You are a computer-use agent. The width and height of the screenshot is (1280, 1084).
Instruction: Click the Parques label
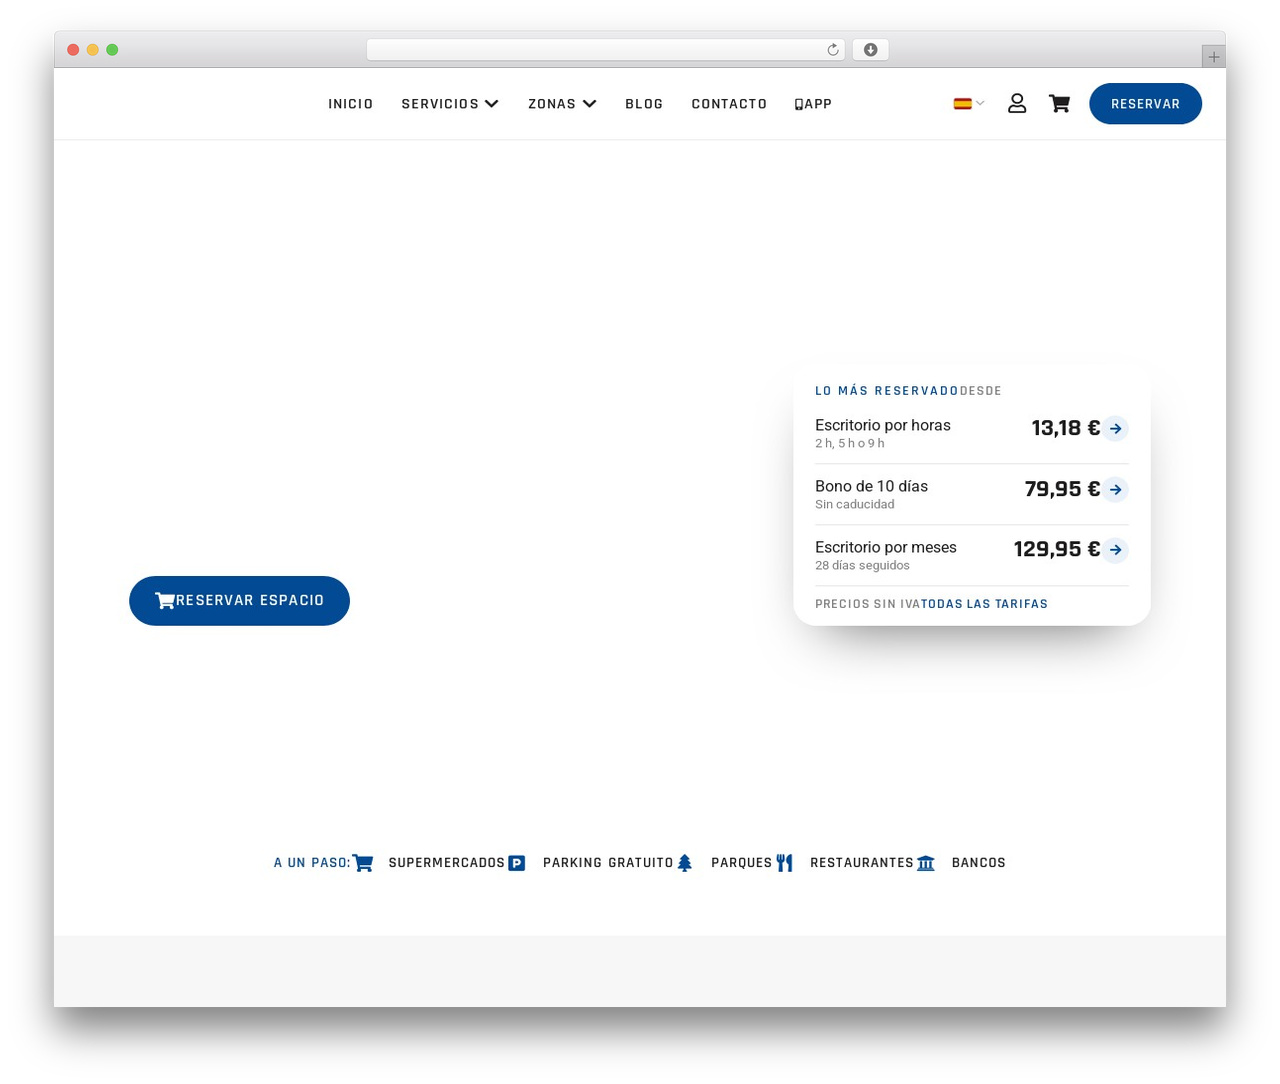click(x=742, y=863)
